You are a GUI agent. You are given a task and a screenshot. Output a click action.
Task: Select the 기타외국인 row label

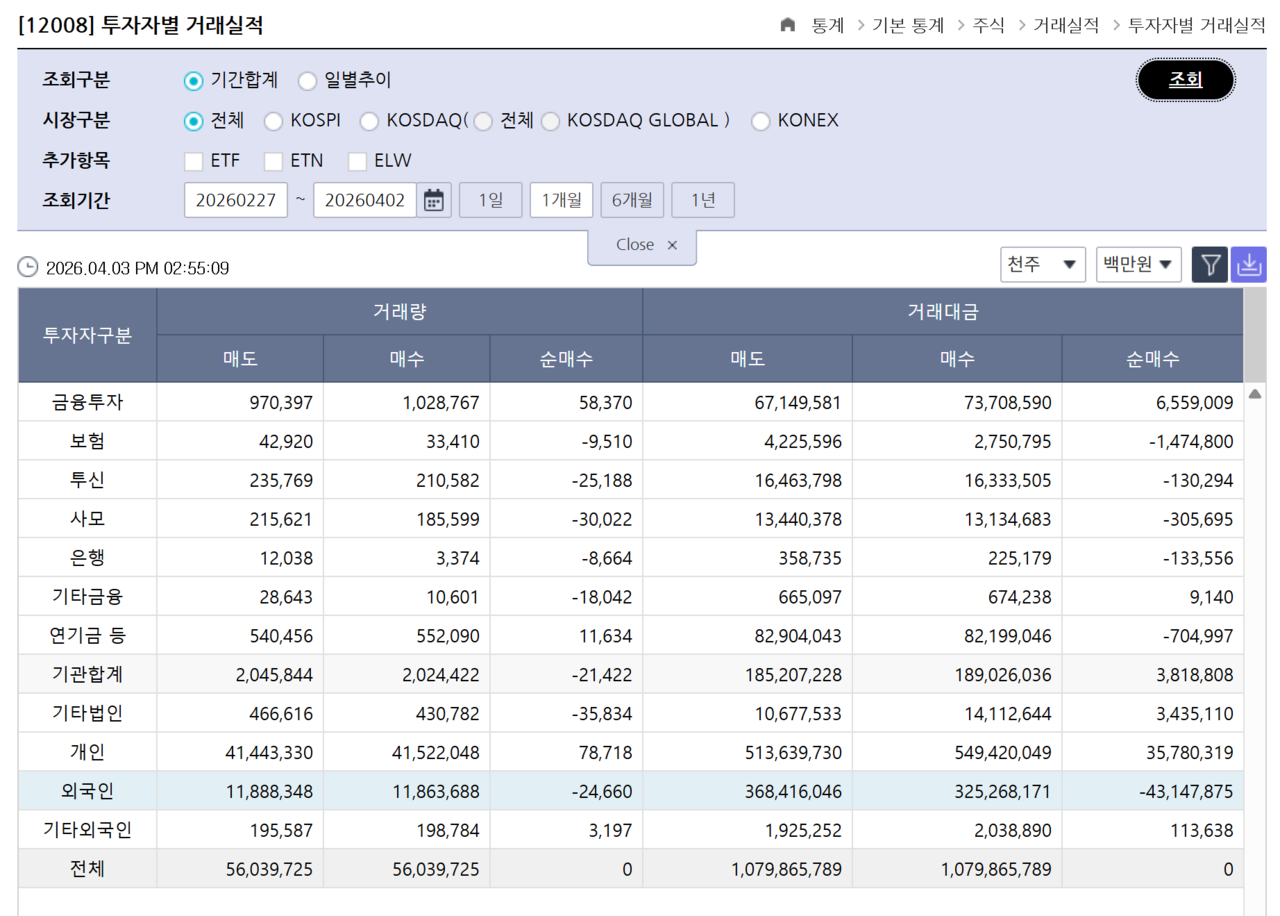tap(87, 830)
